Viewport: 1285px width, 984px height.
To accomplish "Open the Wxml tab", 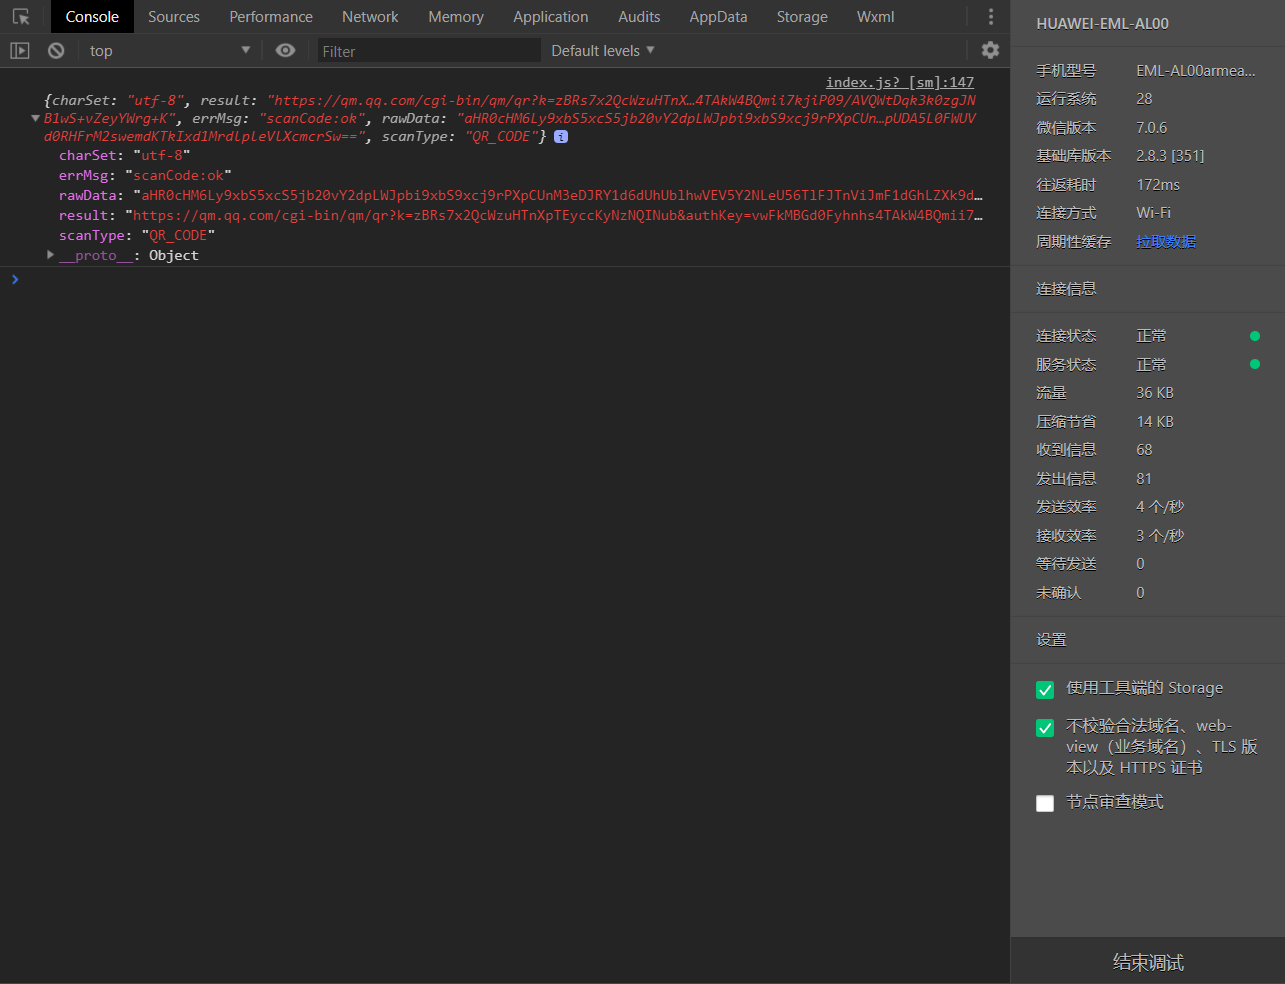I will pyautogui.click(x=876, y=17).
